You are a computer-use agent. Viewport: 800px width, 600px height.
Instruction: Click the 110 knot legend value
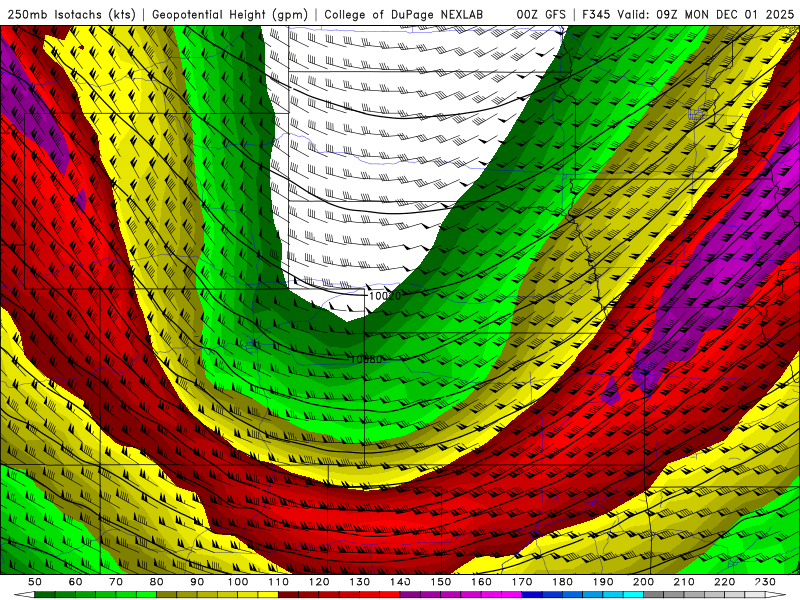tap(279, 582)
